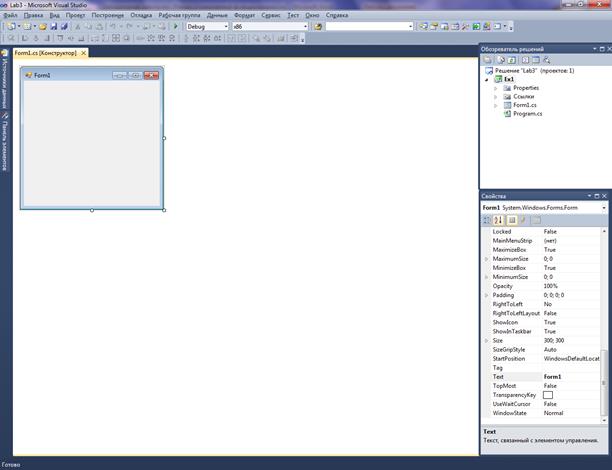612x470 pixels.
Task: Open the Form1 object selector dropdown in Properties
Action: [604, 208]
